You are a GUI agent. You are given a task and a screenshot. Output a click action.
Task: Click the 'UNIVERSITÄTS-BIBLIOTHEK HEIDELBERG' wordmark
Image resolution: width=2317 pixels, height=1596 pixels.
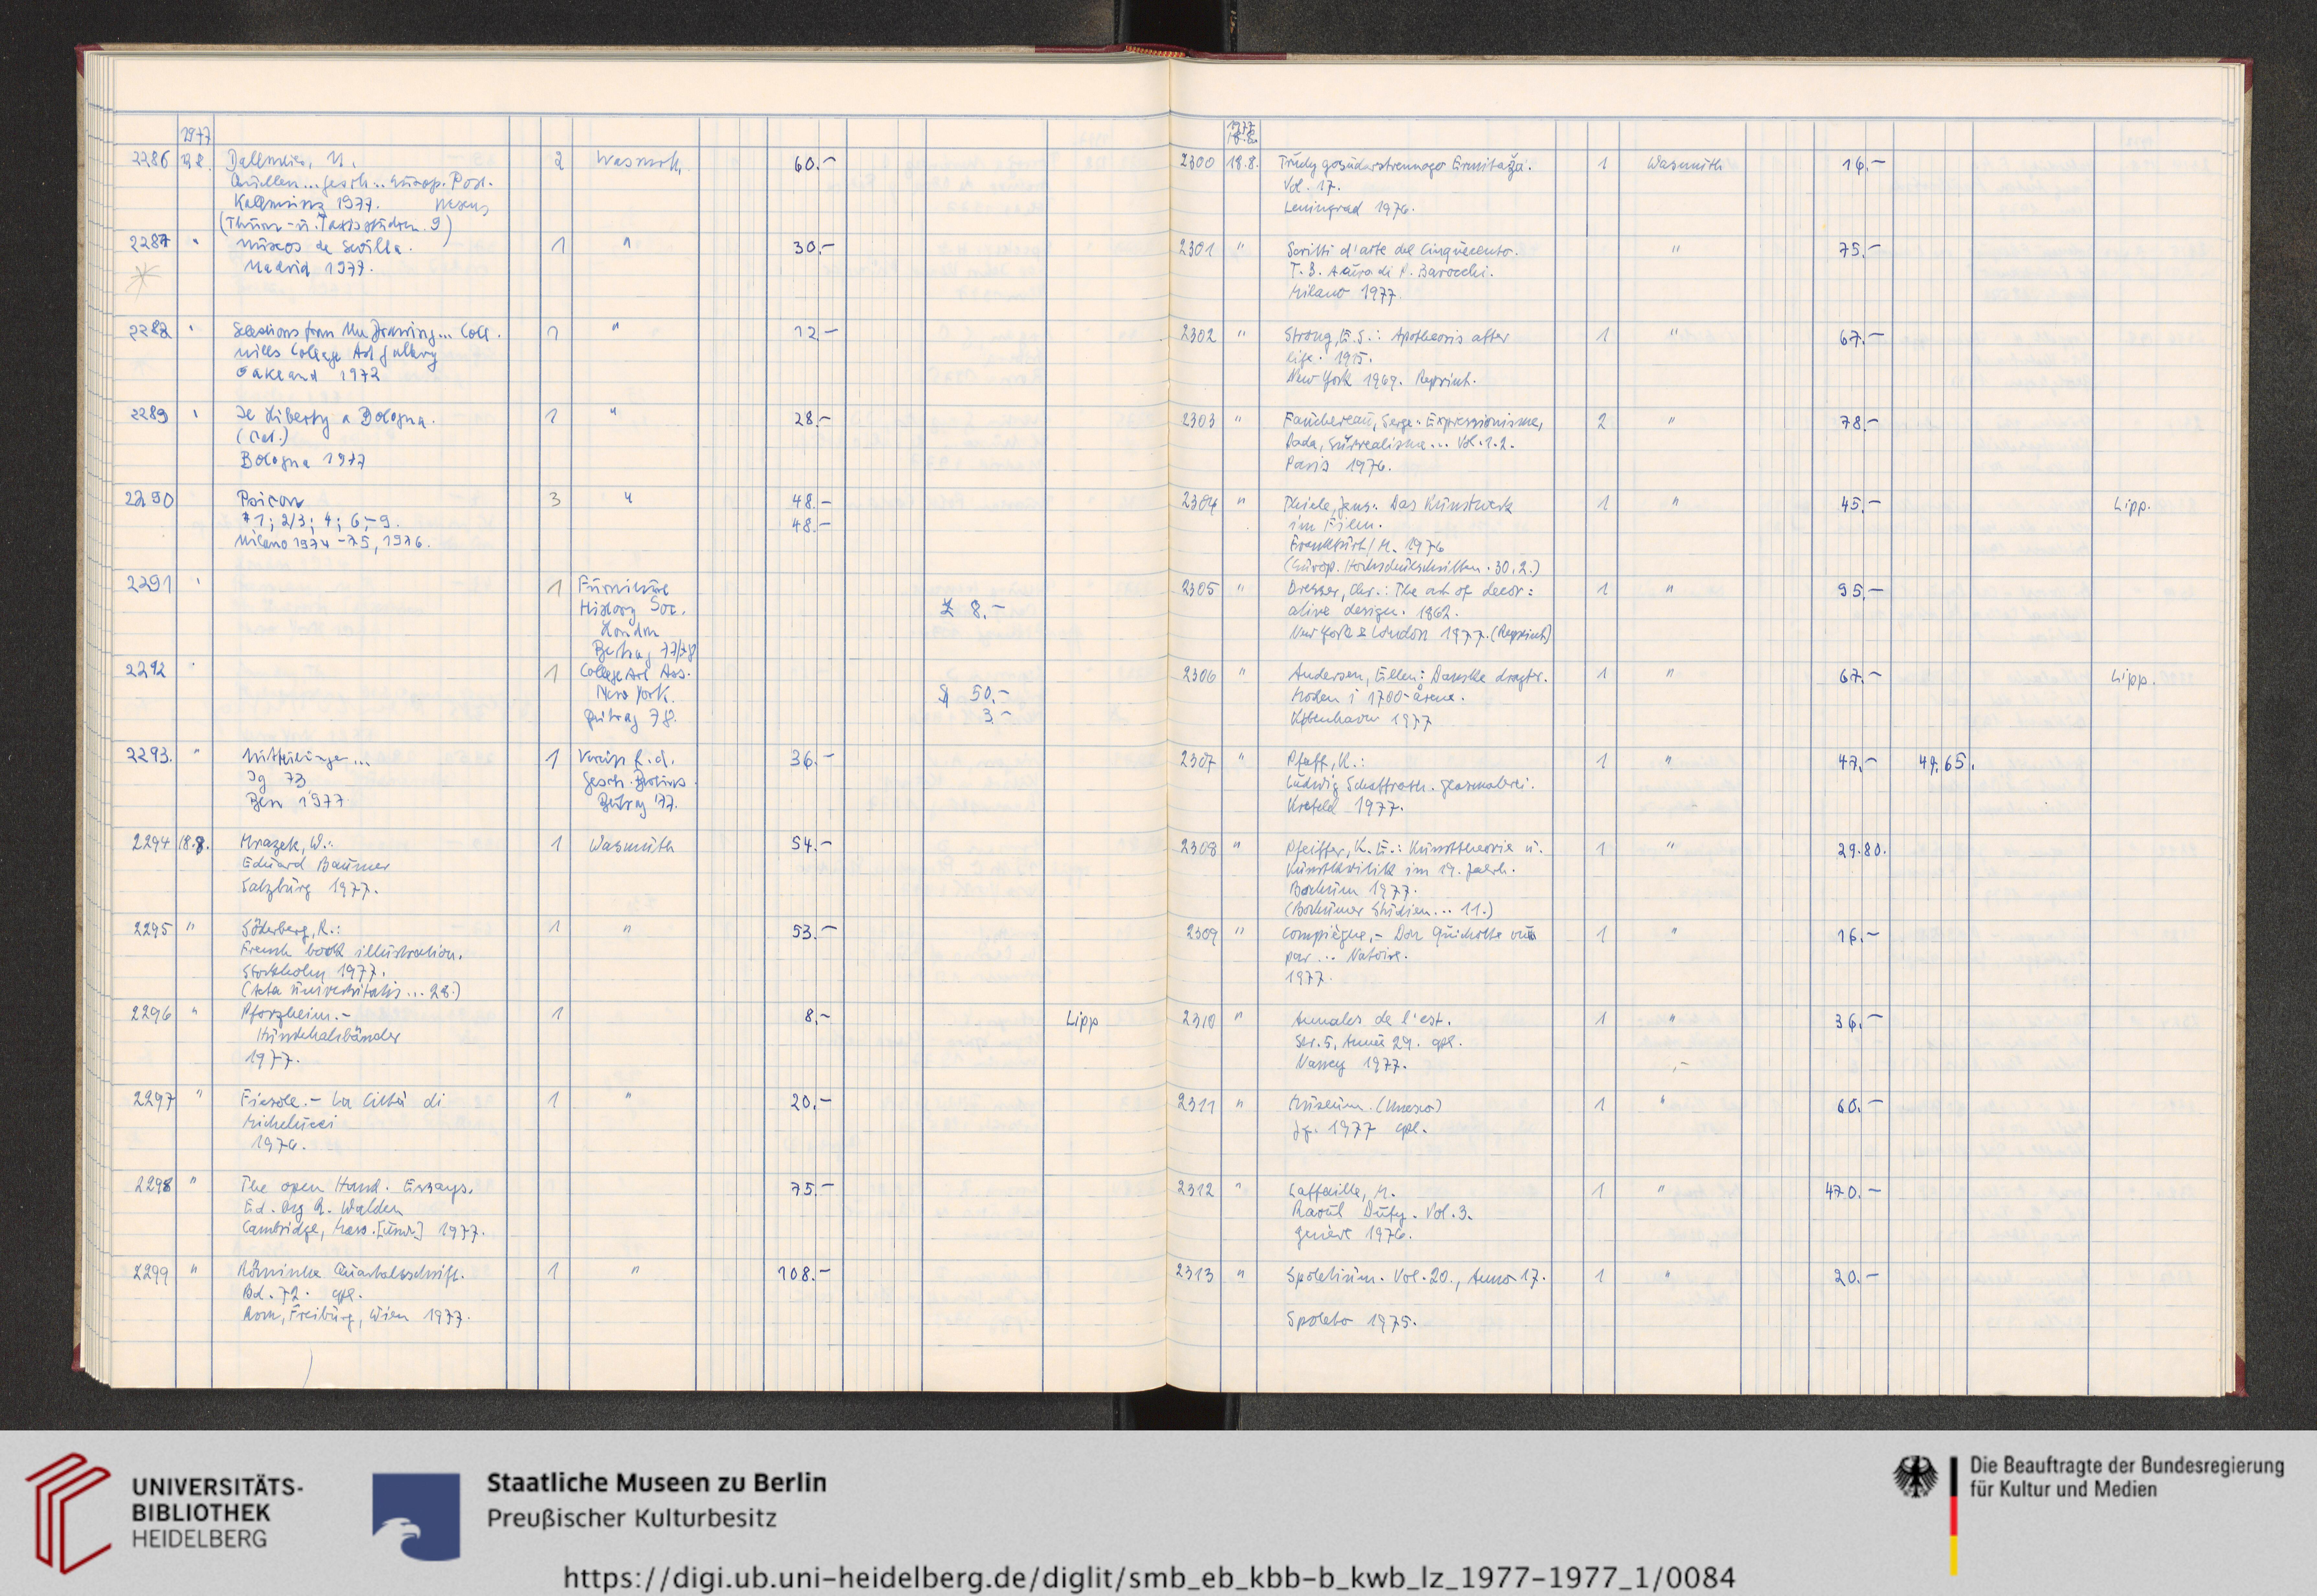[x=217, y=1513]
